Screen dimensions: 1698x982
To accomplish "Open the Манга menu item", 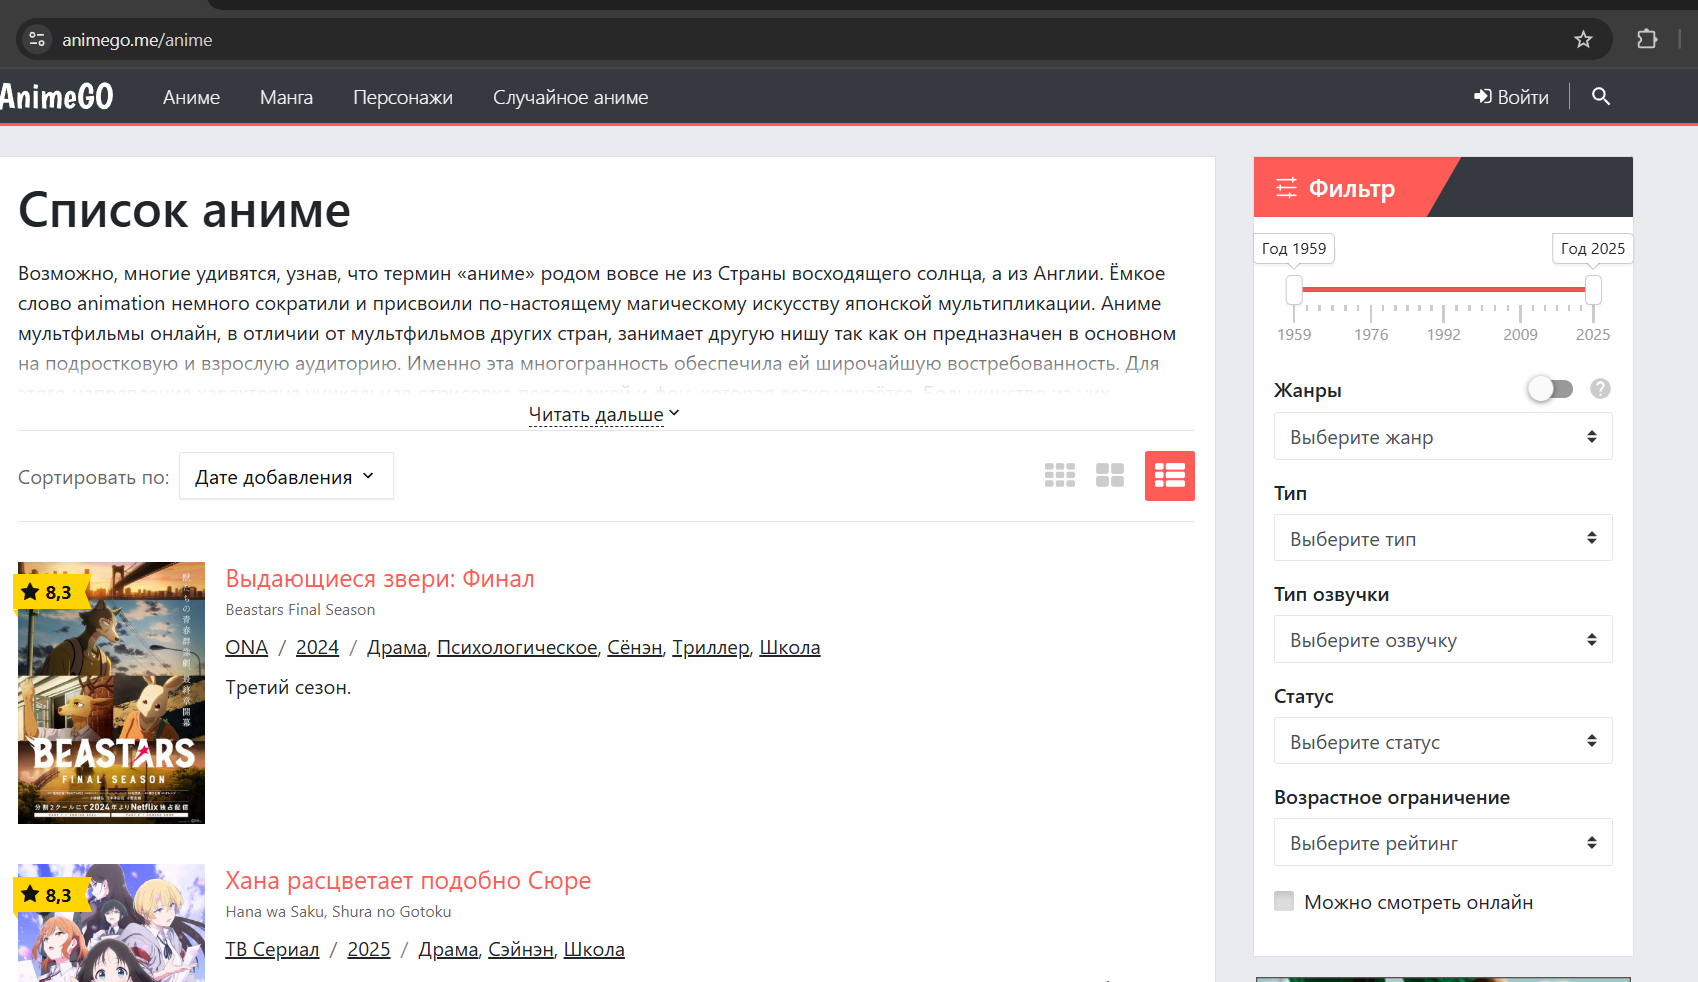I will 286,97.
